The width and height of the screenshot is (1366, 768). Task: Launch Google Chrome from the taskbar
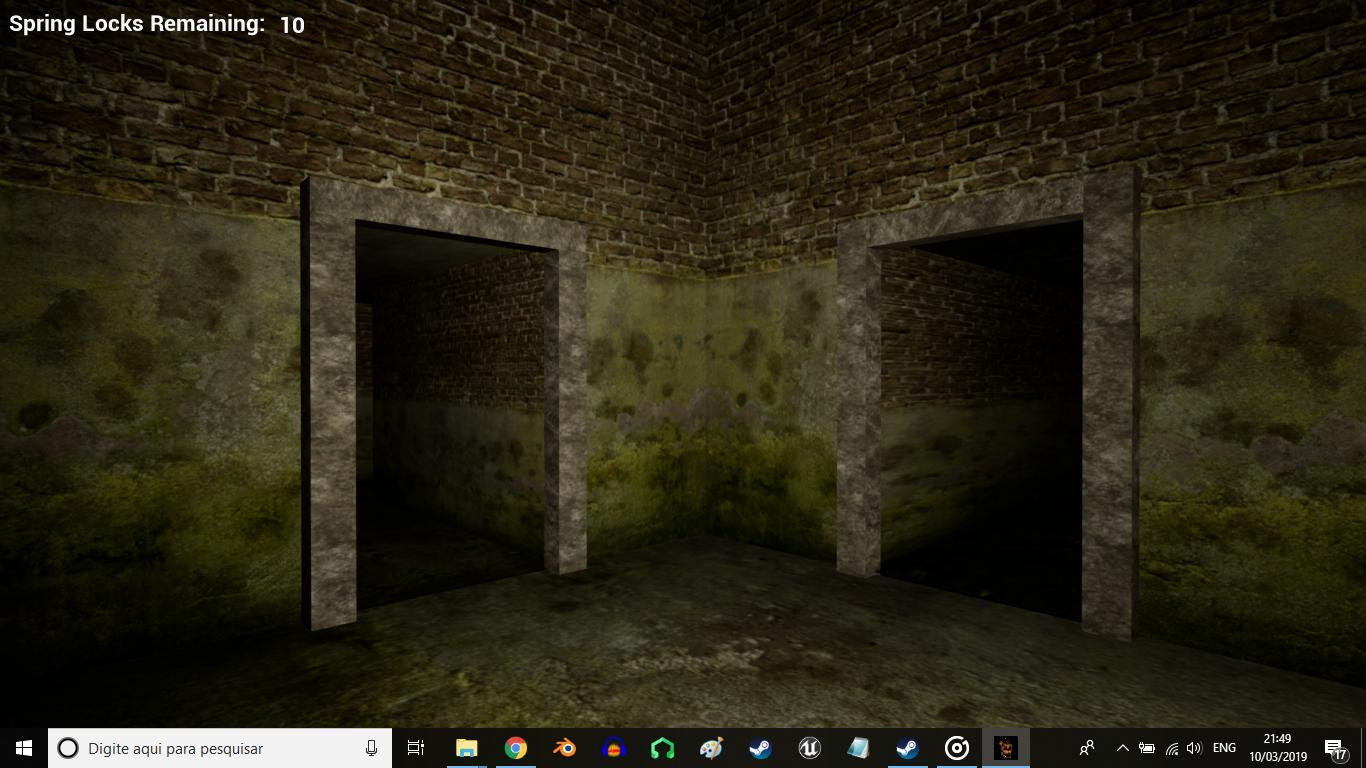515,748
